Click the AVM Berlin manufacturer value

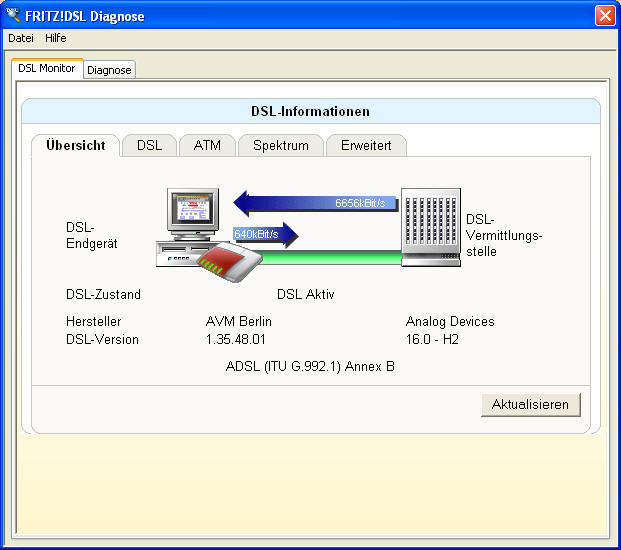239,321
